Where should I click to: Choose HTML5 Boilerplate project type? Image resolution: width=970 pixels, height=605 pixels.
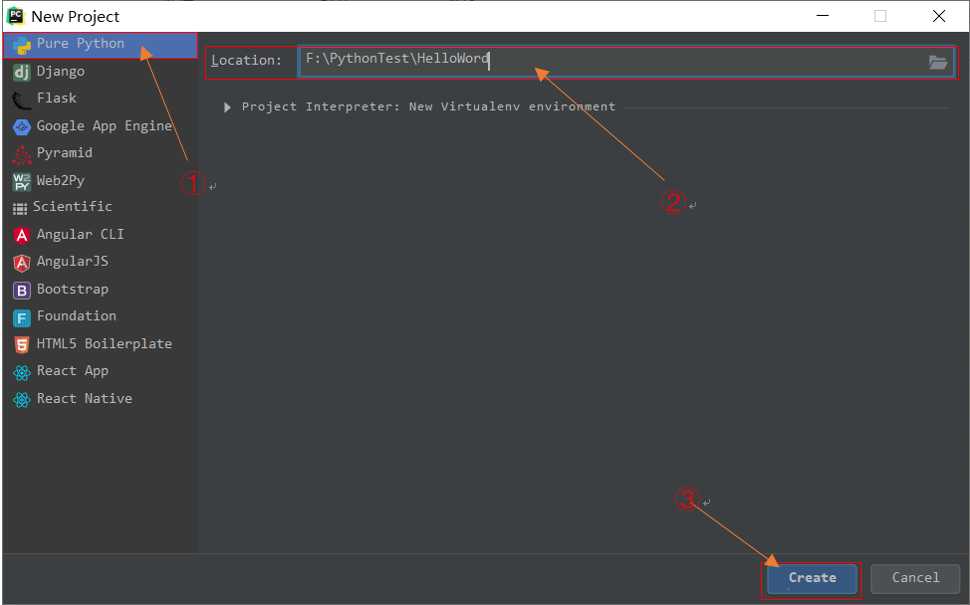pos(100,344)
